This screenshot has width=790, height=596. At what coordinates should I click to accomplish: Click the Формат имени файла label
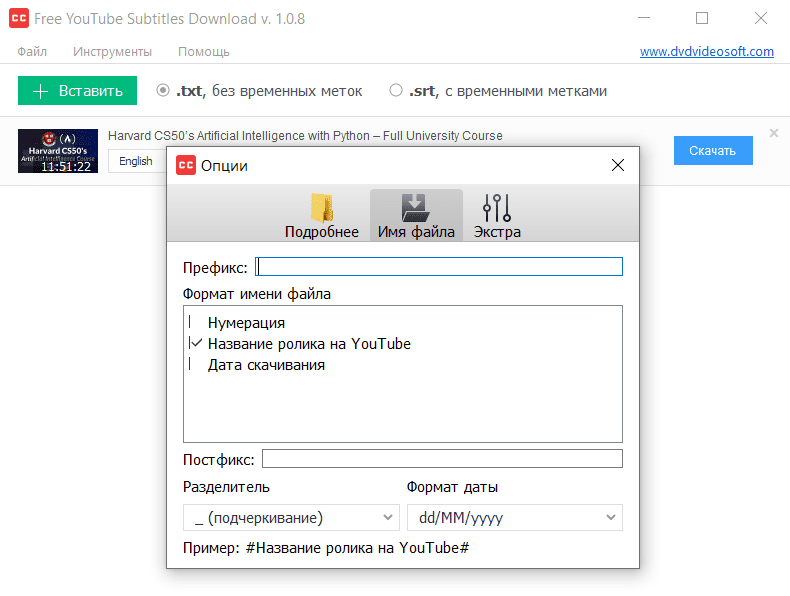257,294
